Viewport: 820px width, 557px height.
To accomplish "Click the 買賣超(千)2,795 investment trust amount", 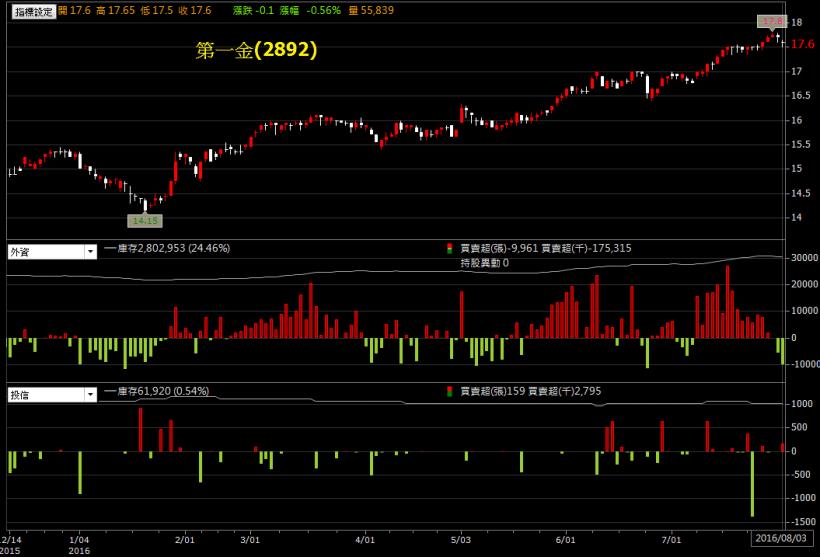I will point(565,391).
